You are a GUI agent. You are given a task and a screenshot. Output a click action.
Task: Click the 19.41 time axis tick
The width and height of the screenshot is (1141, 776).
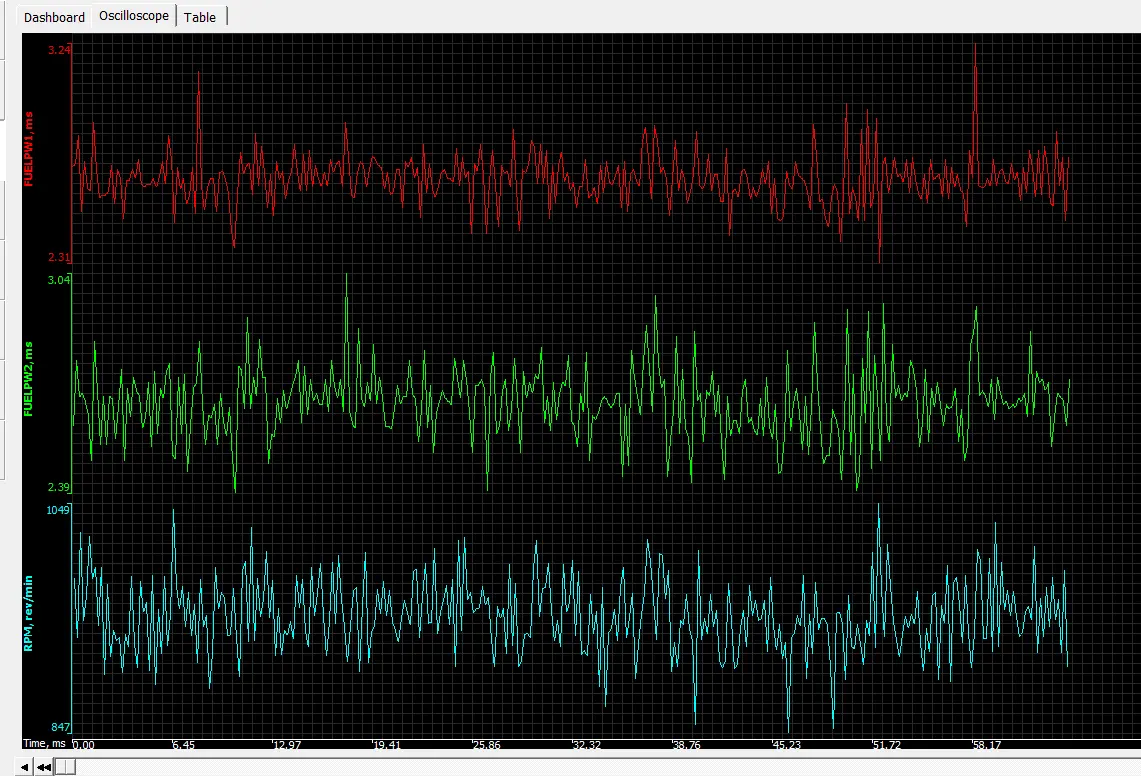(387, 745)
